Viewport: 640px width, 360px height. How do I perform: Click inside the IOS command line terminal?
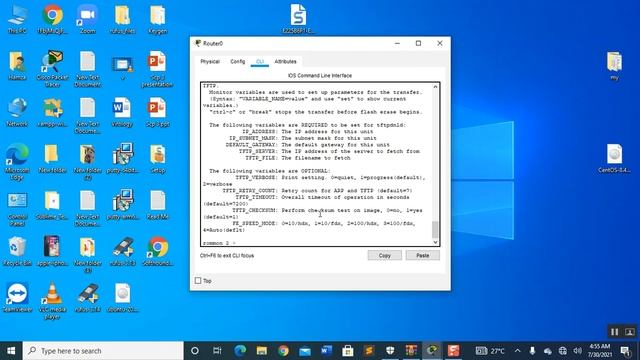[x=316, y=164]
